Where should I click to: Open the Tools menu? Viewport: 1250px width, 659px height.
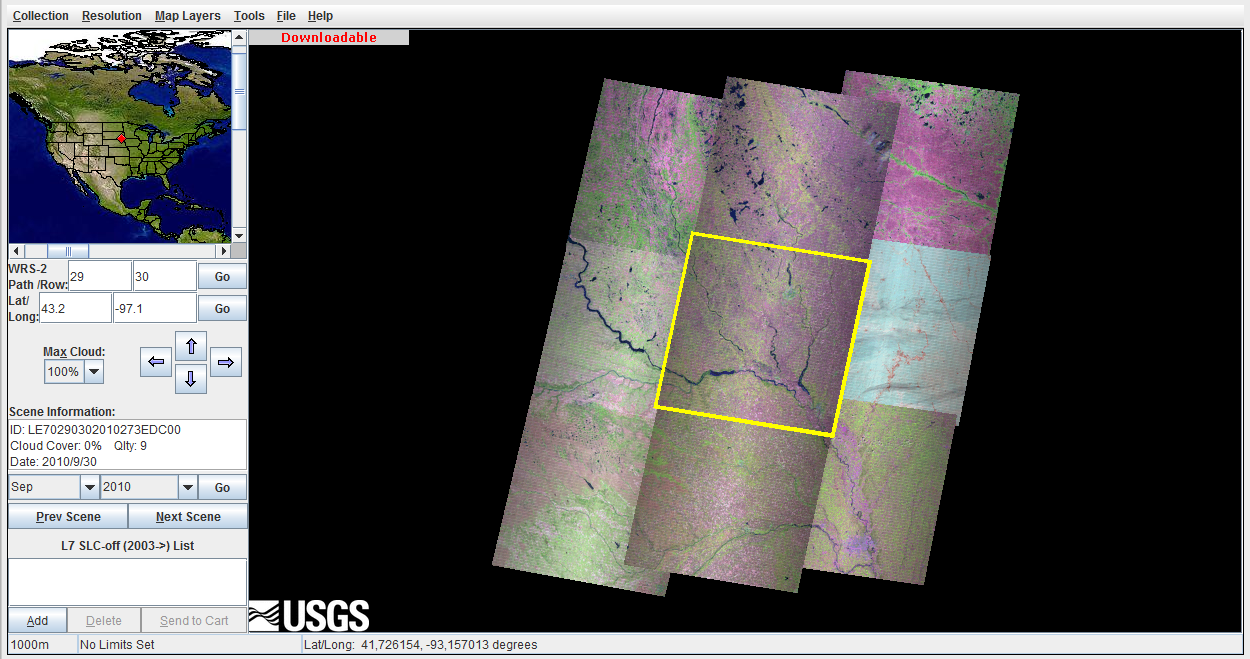point(248,15)
